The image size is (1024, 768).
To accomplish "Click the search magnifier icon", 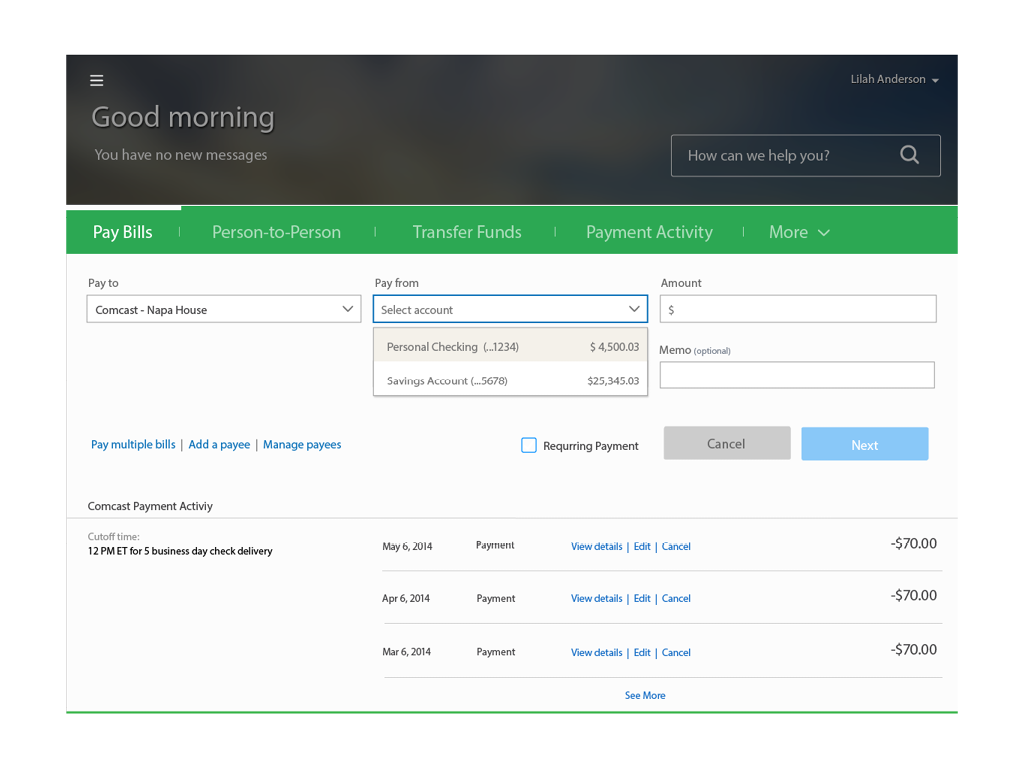I will click(909, 155).
